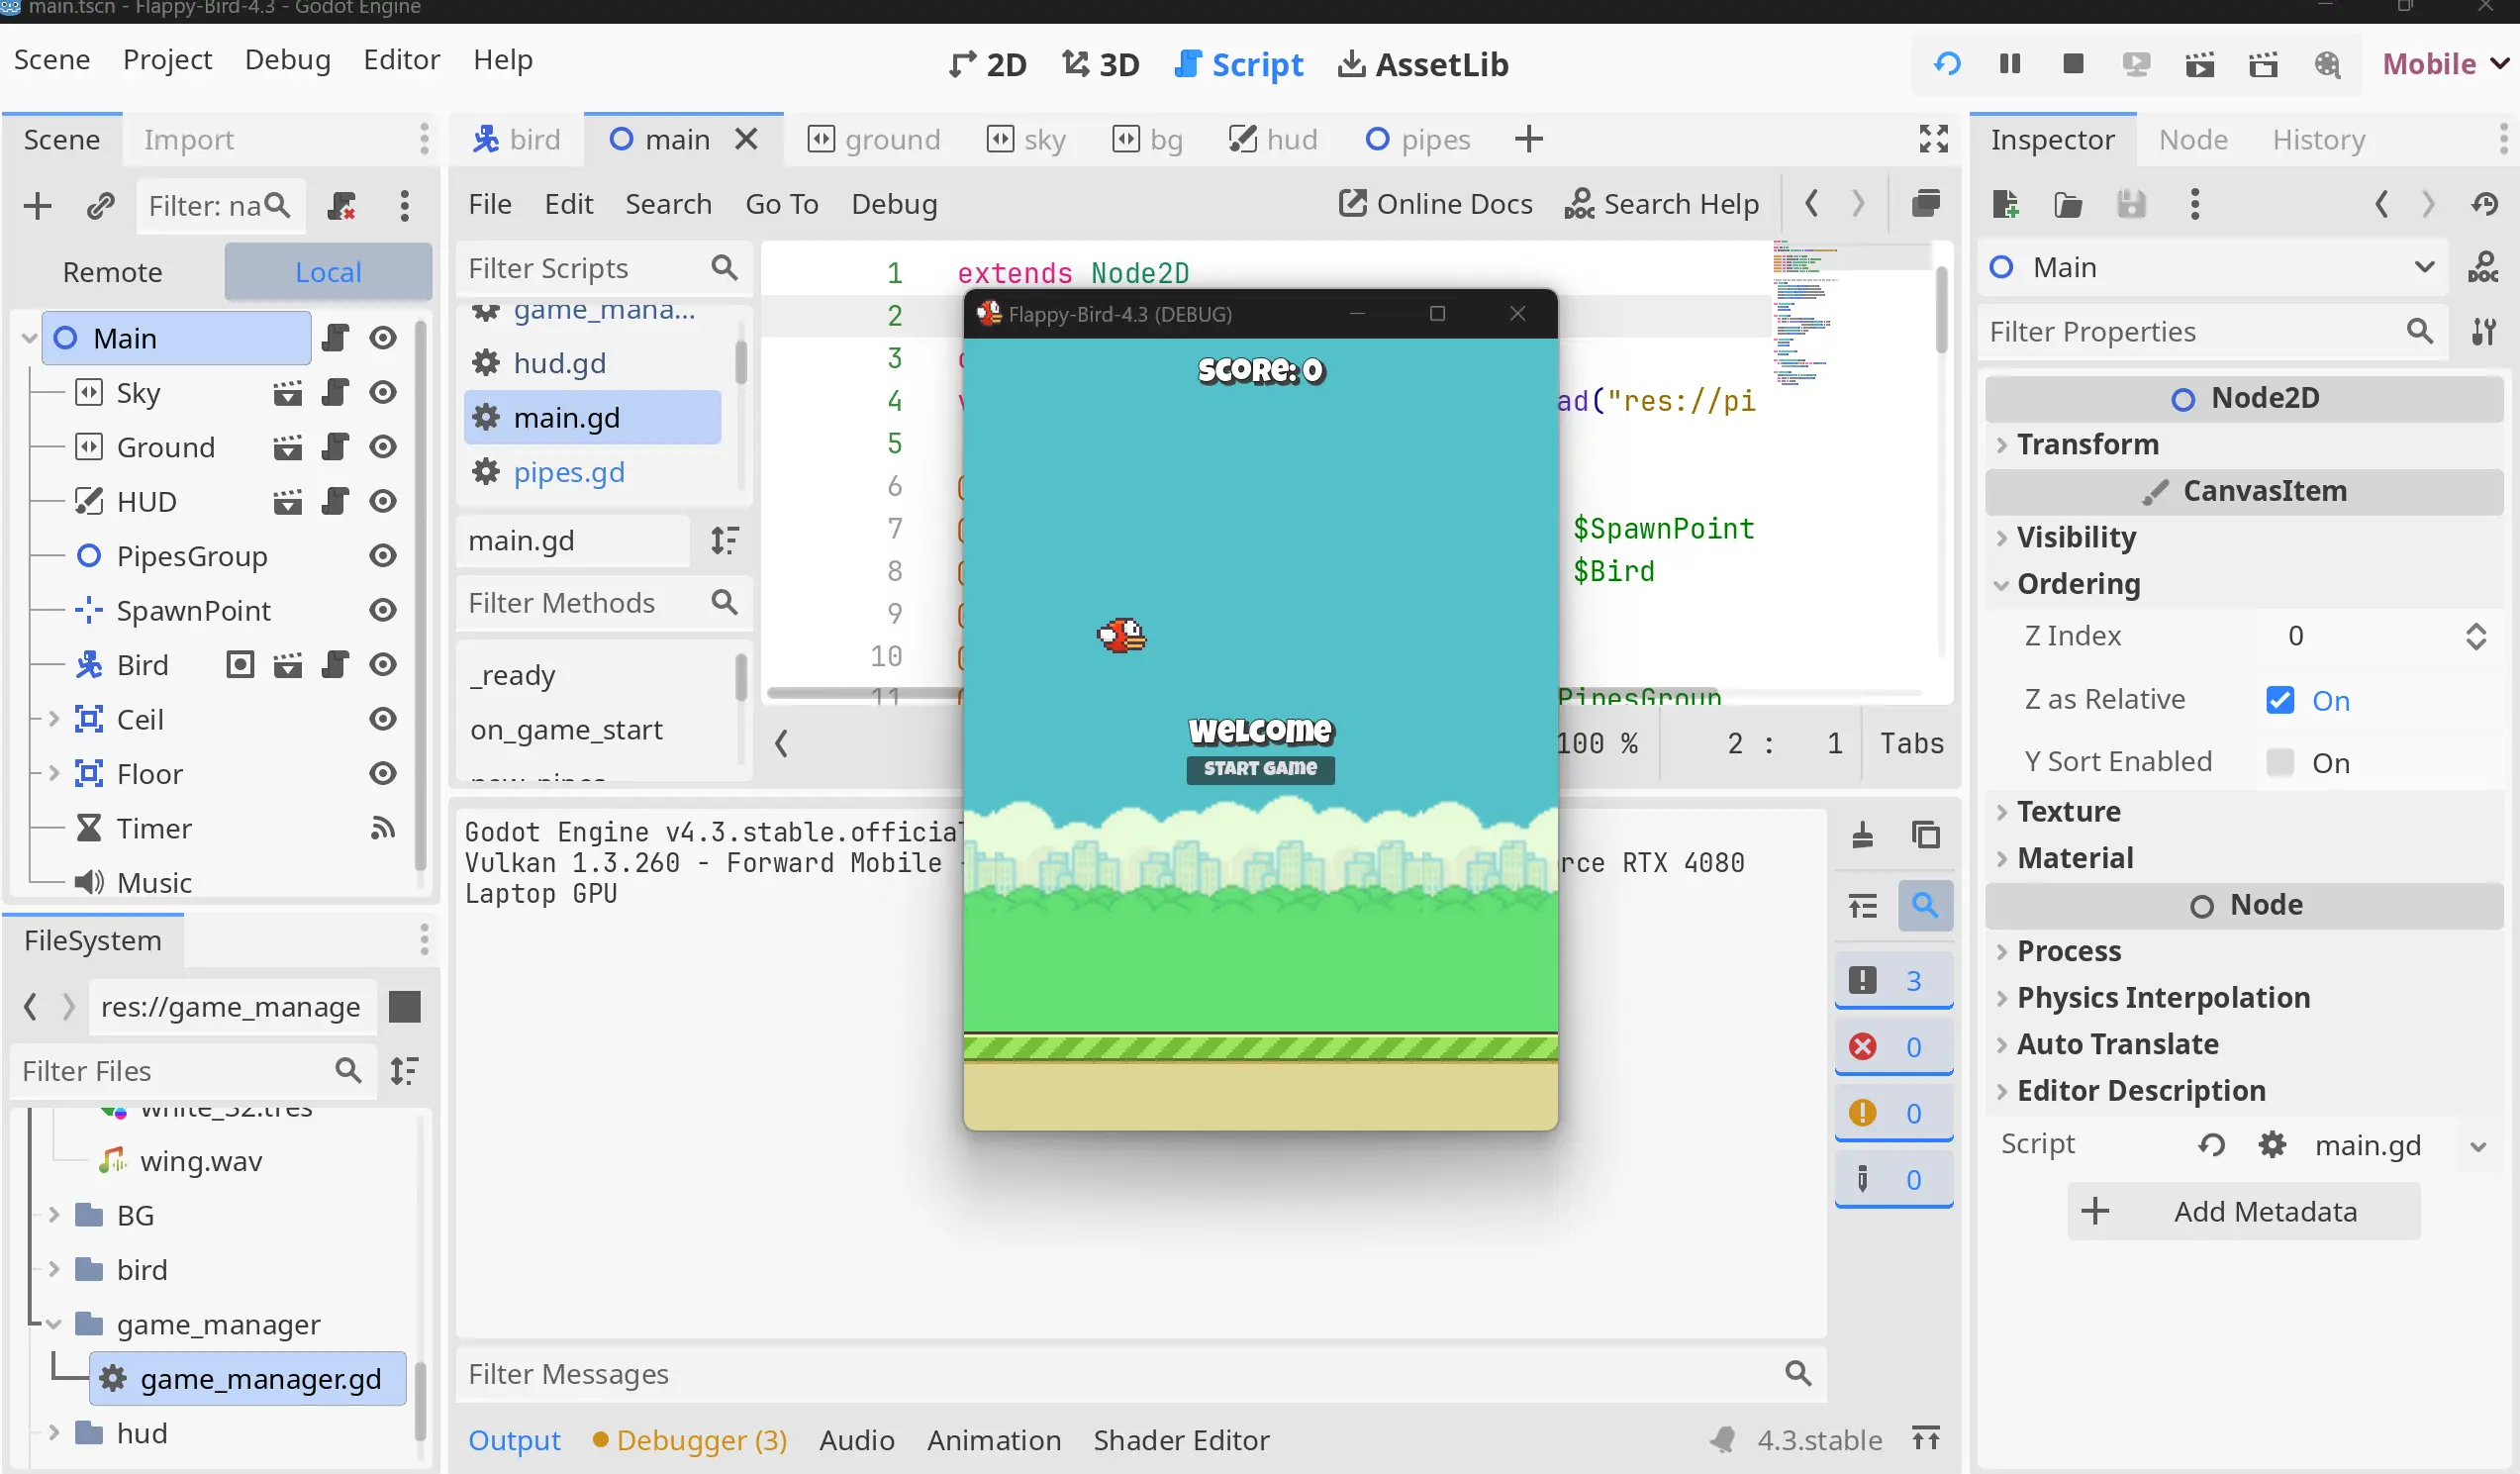Screen dimensions: 2520x1474
Task: Add a new child node
Action: pyautogui.click(x=37, y=206)
